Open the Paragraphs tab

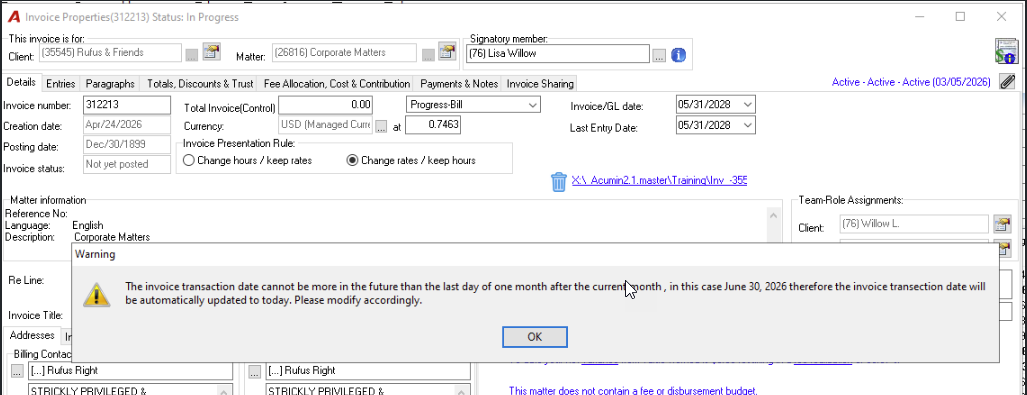click(x=110, y=84)
